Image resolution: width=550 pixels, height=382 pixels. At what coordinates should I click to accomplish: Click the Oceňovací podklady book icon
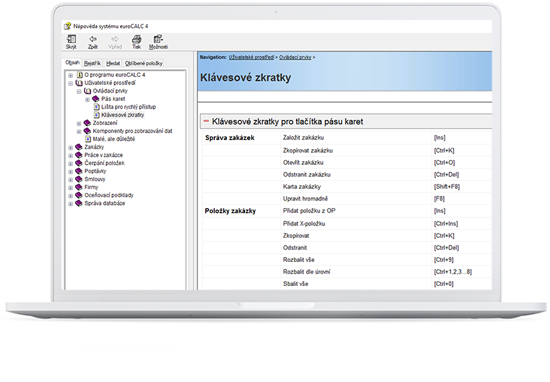click(79, 195)
